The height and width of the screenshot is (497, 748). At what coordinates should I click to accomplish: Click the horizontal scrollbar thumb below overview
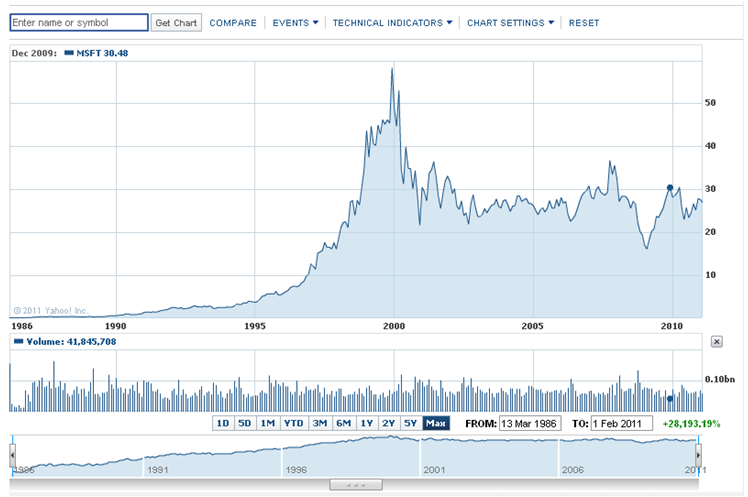[356, 485]
